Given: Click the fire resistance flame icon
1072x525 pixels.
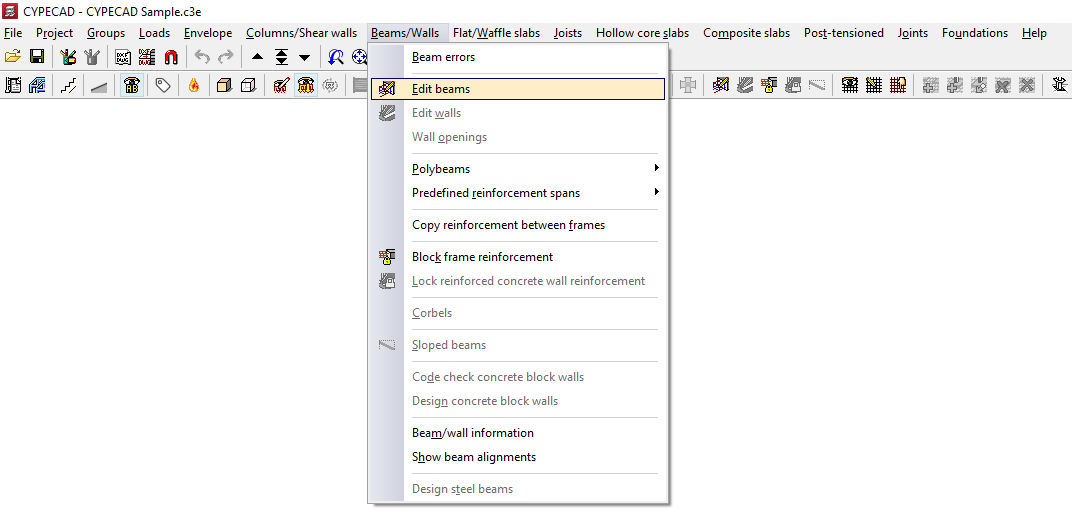Looking at the screenshot, I should coord(194,85).
